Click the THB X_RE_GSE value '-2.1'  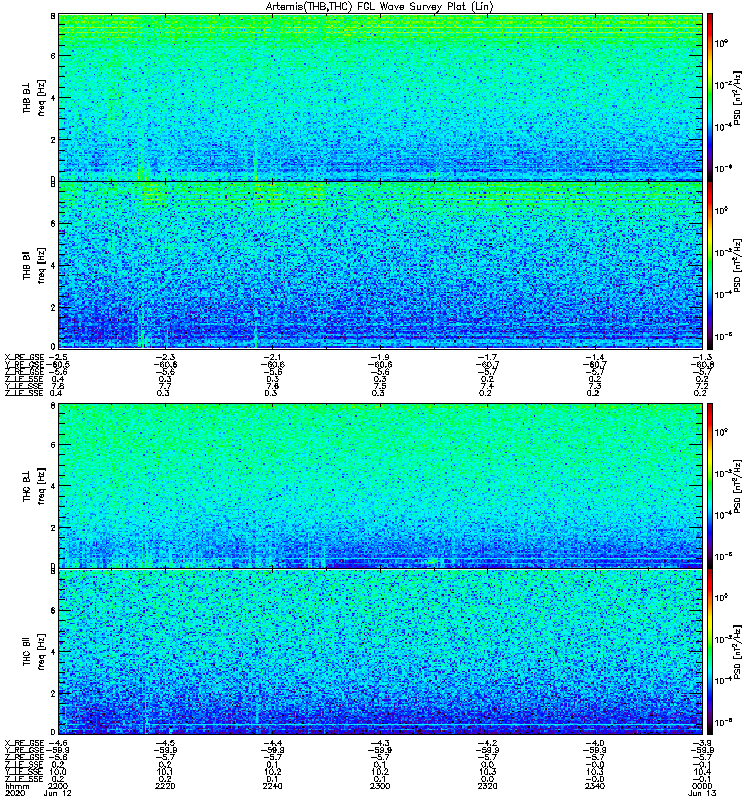[272, 357]
